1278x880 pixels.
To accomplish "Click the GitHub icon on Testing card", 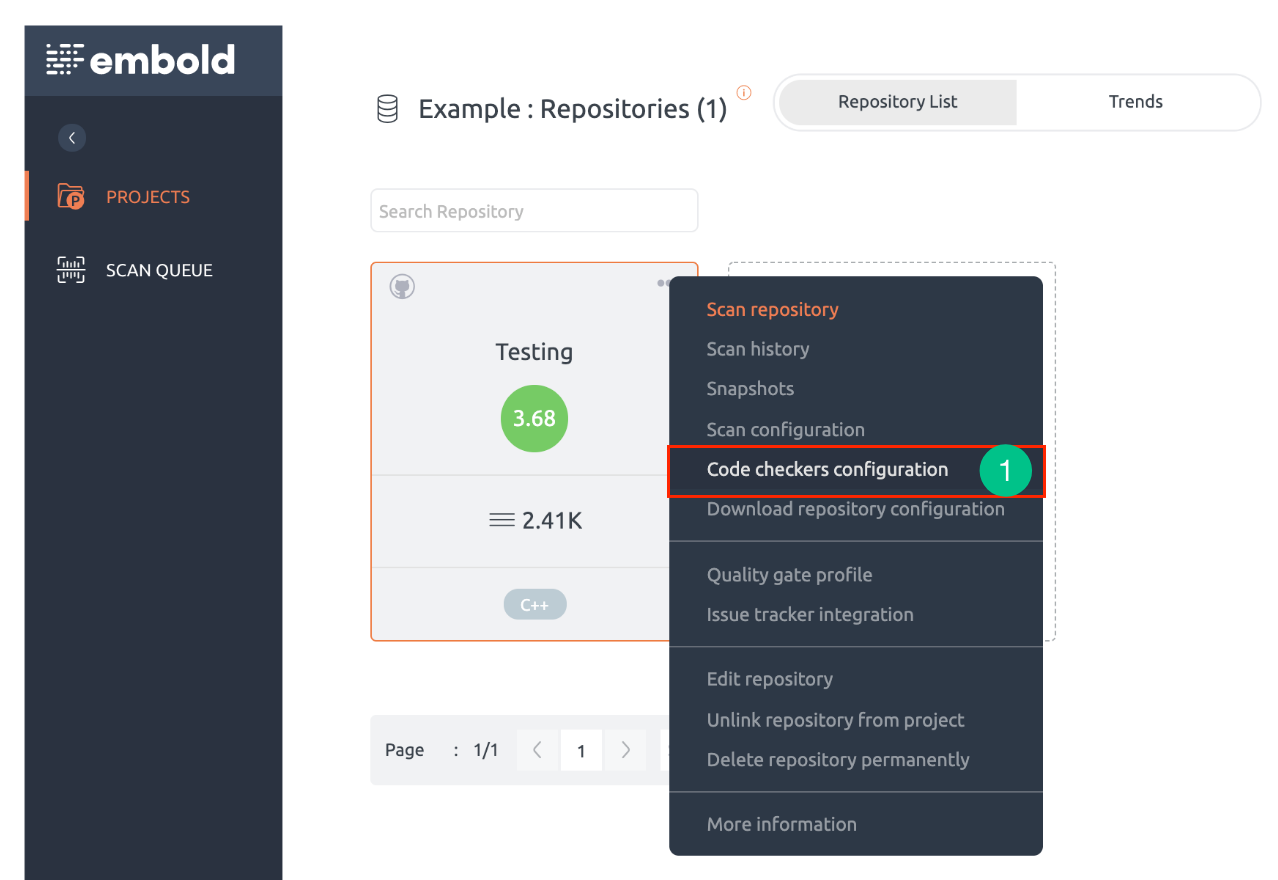I will point(402,287).
